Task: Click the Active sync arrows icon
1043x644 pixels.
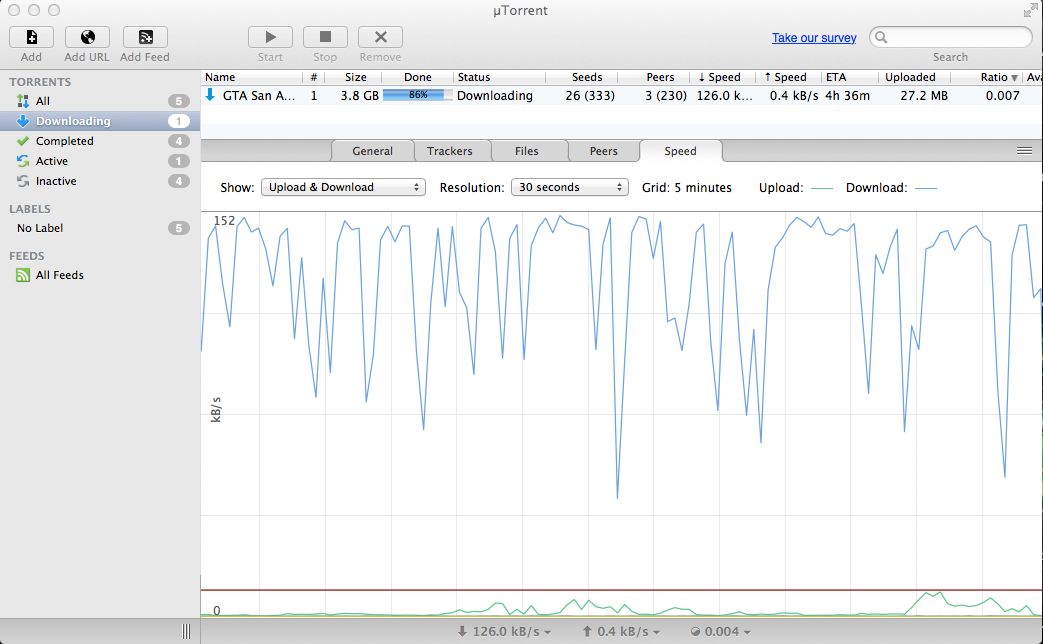Action: tap(23, 161)
